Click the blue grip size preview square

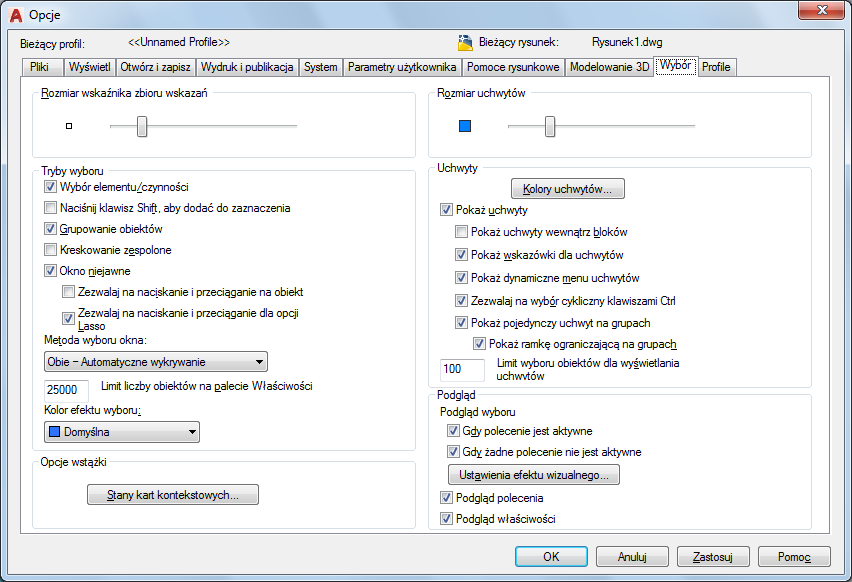pyautogui.click(x=464, y=126)
